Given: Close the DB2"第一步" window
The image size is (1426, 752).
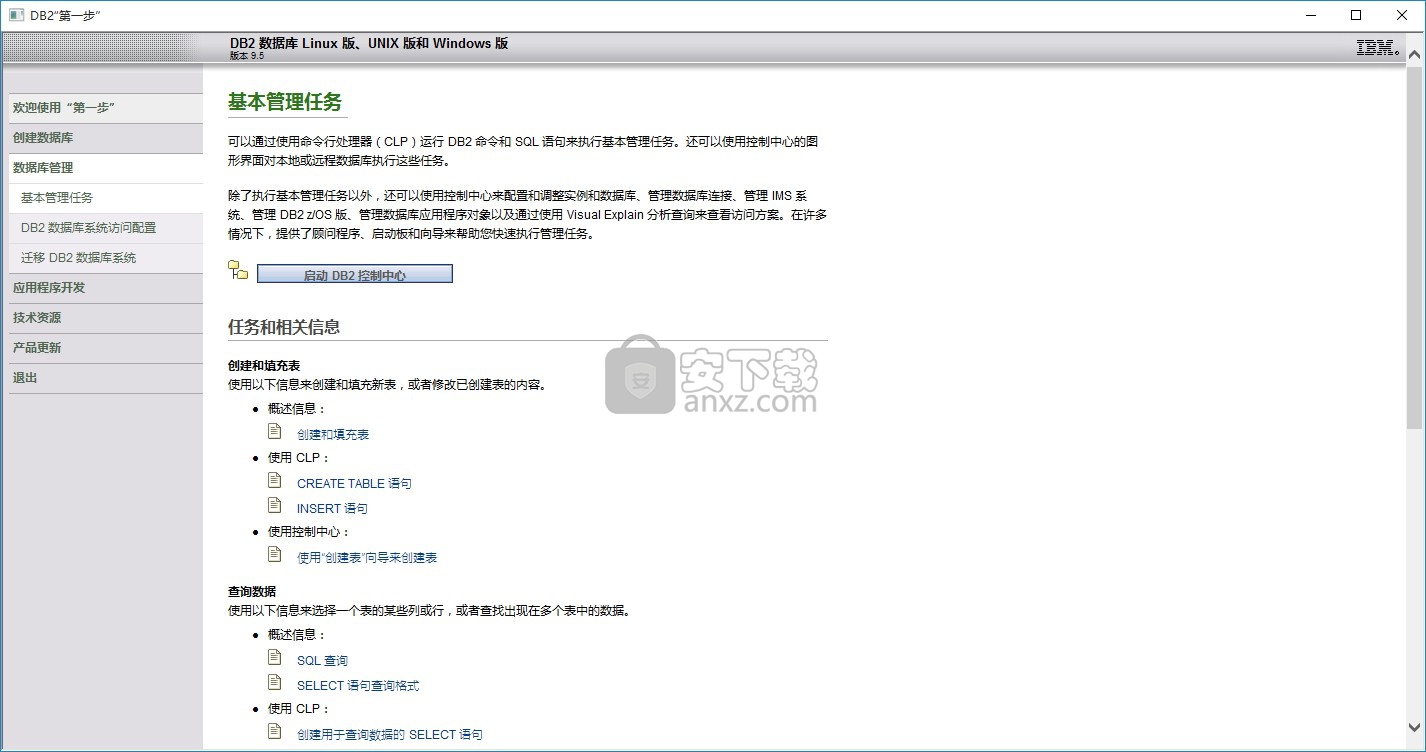Looking at the screenshot, I should click(x=1402, y=15).
